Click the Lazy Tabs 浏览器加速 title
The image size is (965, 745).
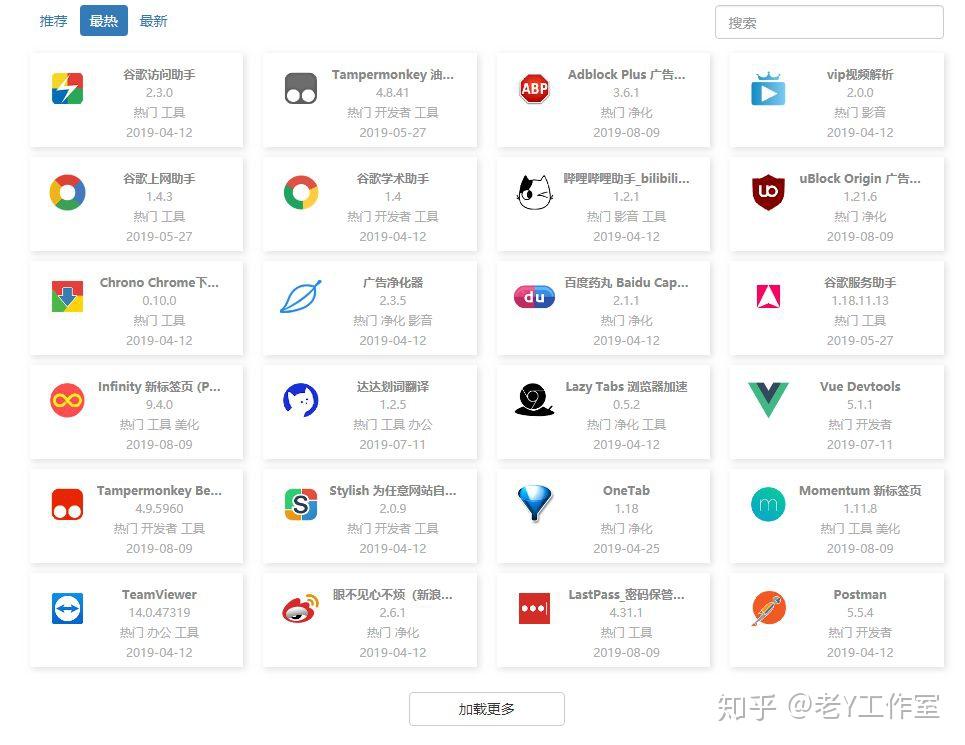tap(626, 386)
